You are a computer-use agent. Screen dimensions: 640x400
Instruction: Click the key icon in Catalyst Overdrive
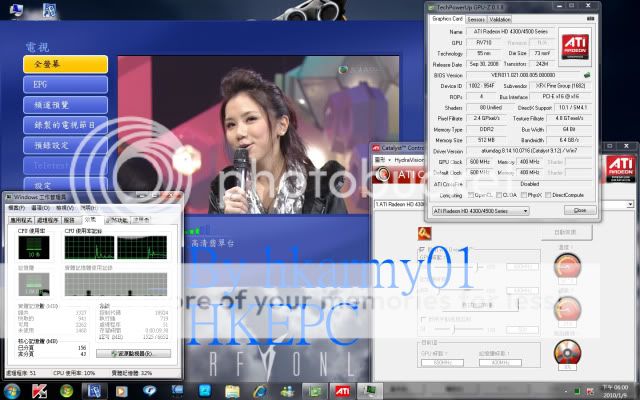coord(424,233)
